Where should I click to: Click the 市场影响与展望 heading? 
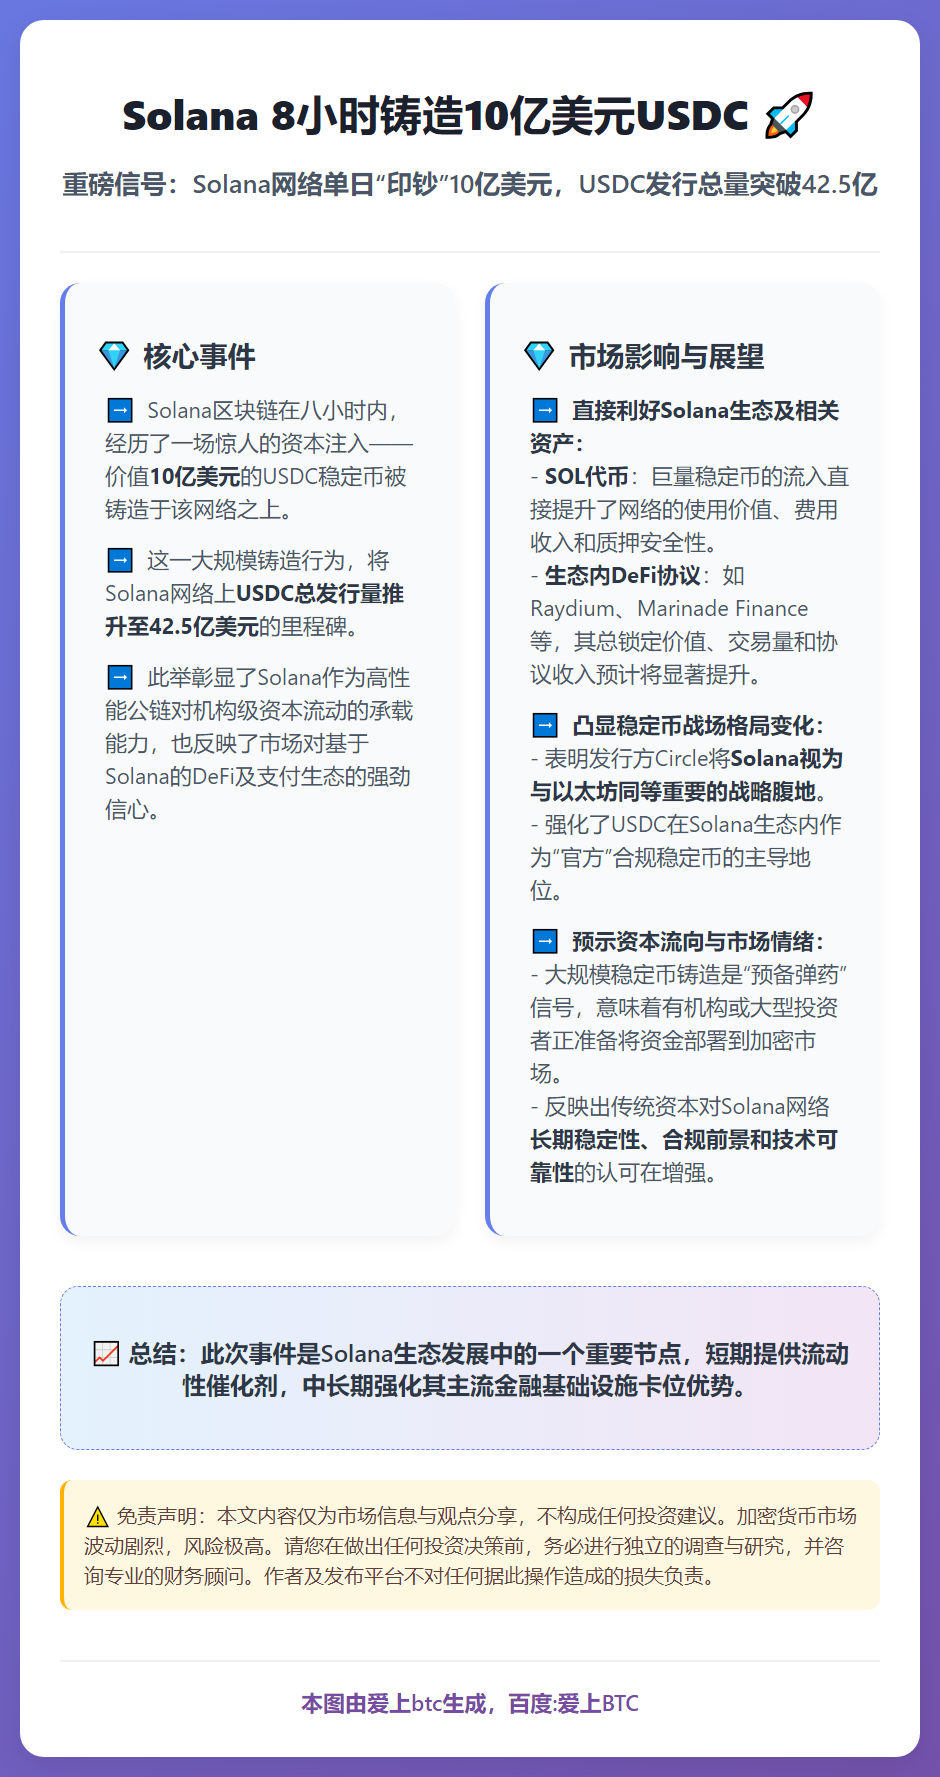coord(667,356)
